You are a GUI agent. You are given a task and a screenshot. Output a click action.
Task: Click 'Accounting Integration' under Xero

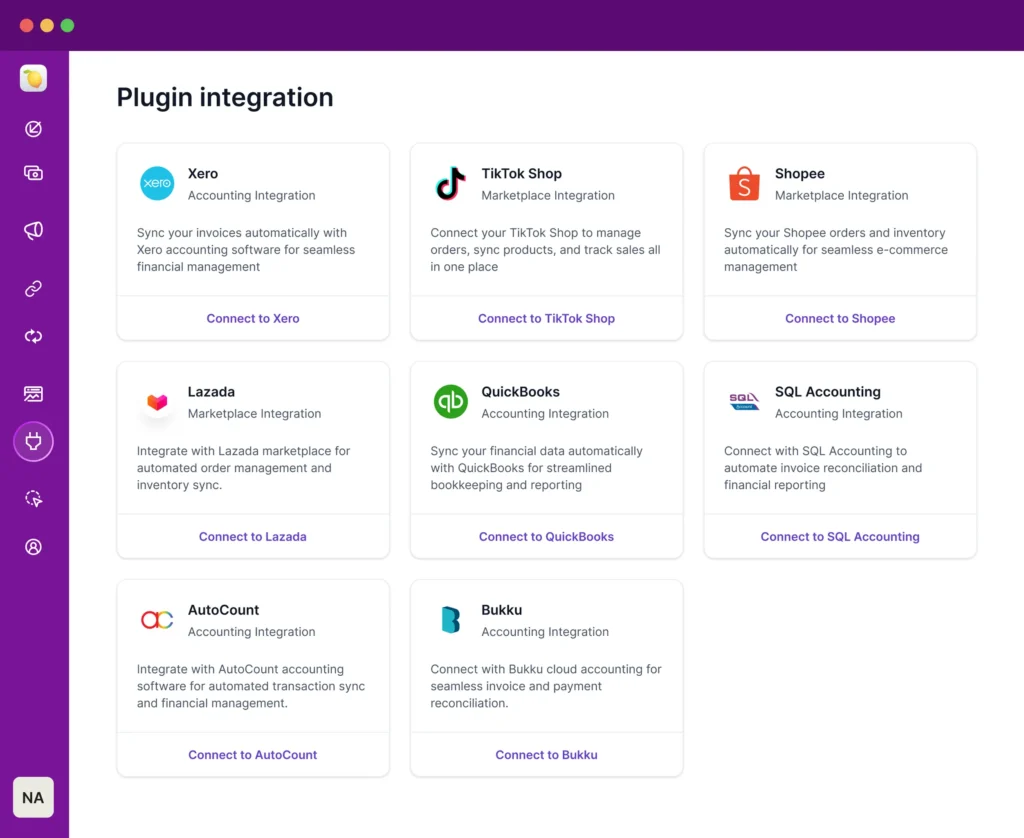(251, 195)
